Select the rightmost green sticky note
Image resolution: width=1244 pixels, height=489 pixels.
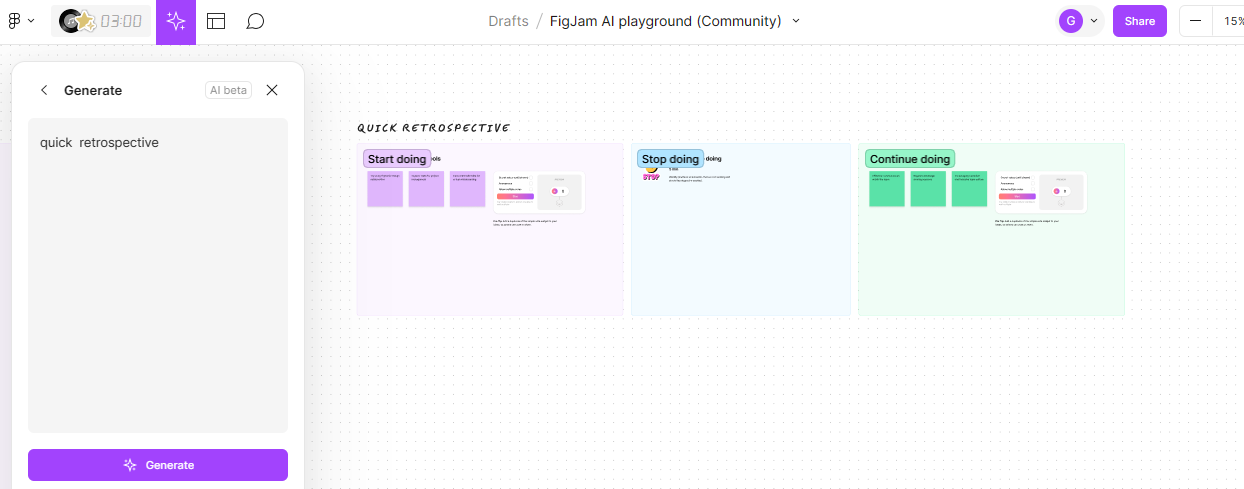pyautogui.click(x=969, y=189)
